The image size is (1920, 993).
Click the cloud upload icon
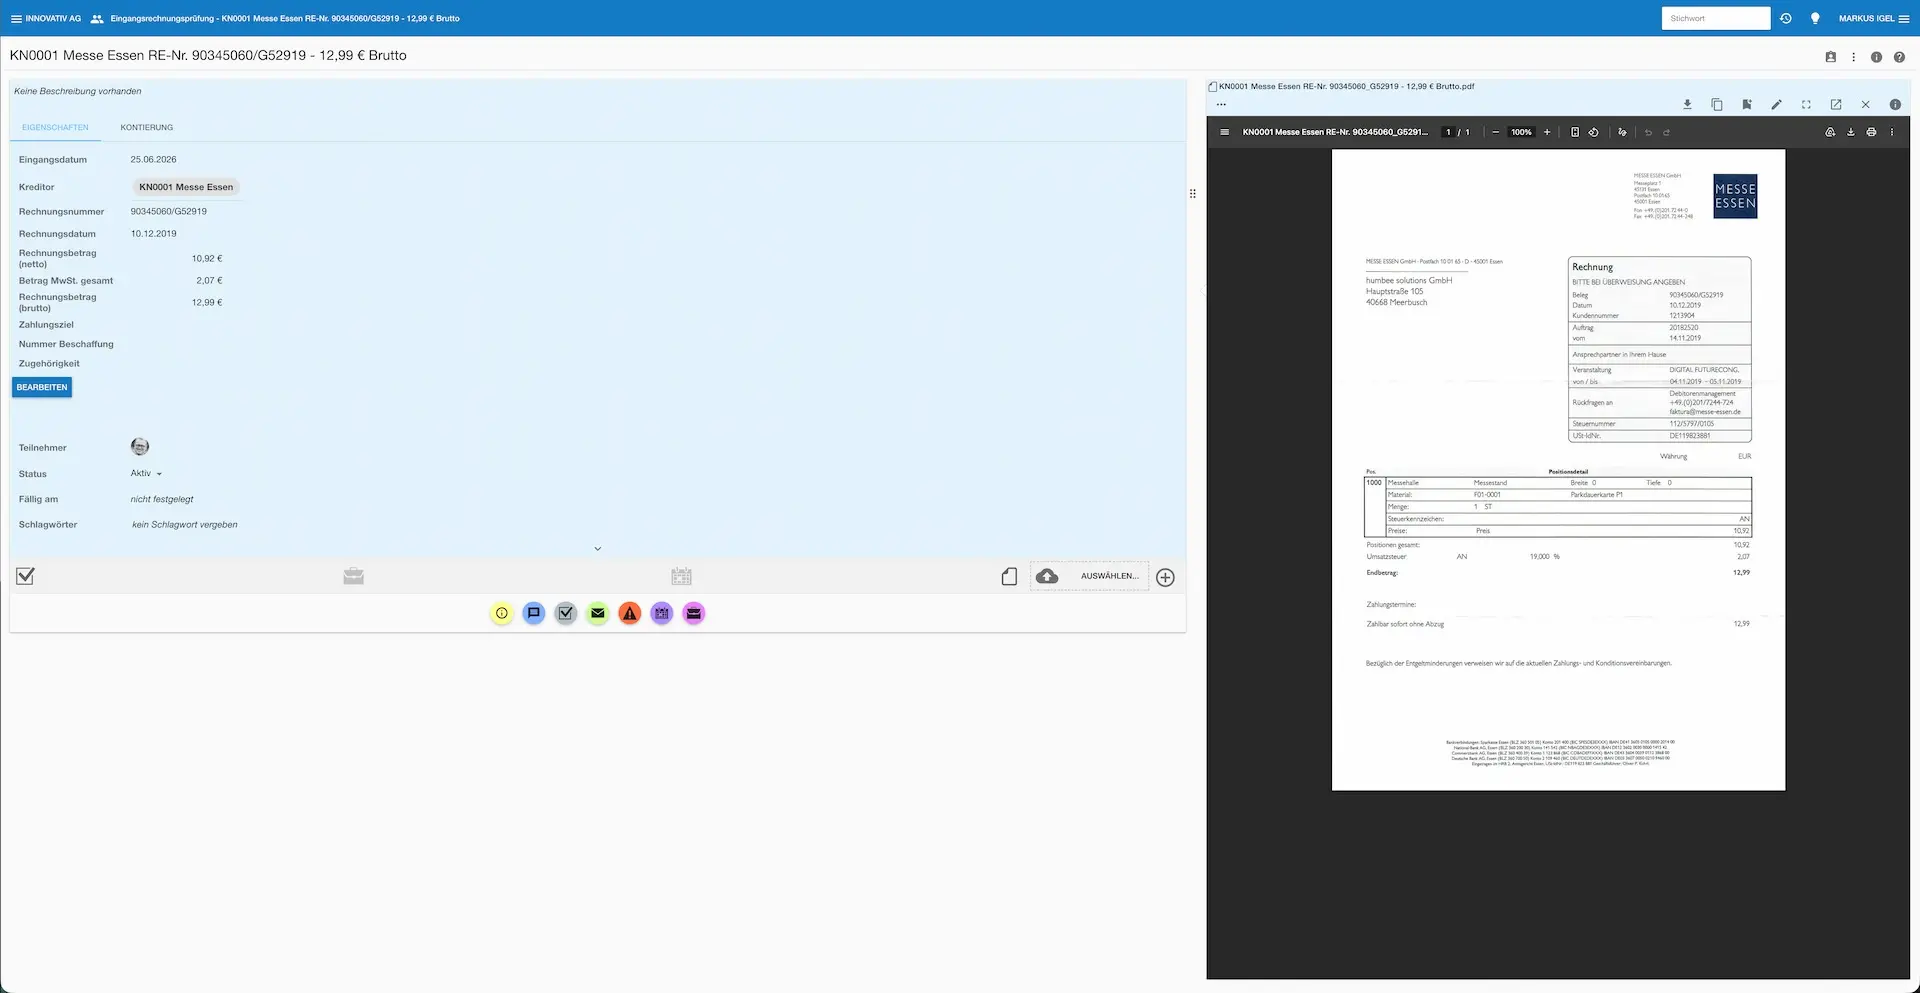(1047, 576)
